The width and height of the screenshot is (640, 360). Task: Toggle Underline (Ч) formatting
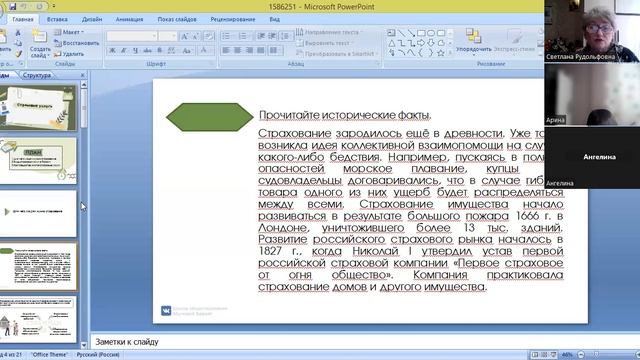coord(136,50)
